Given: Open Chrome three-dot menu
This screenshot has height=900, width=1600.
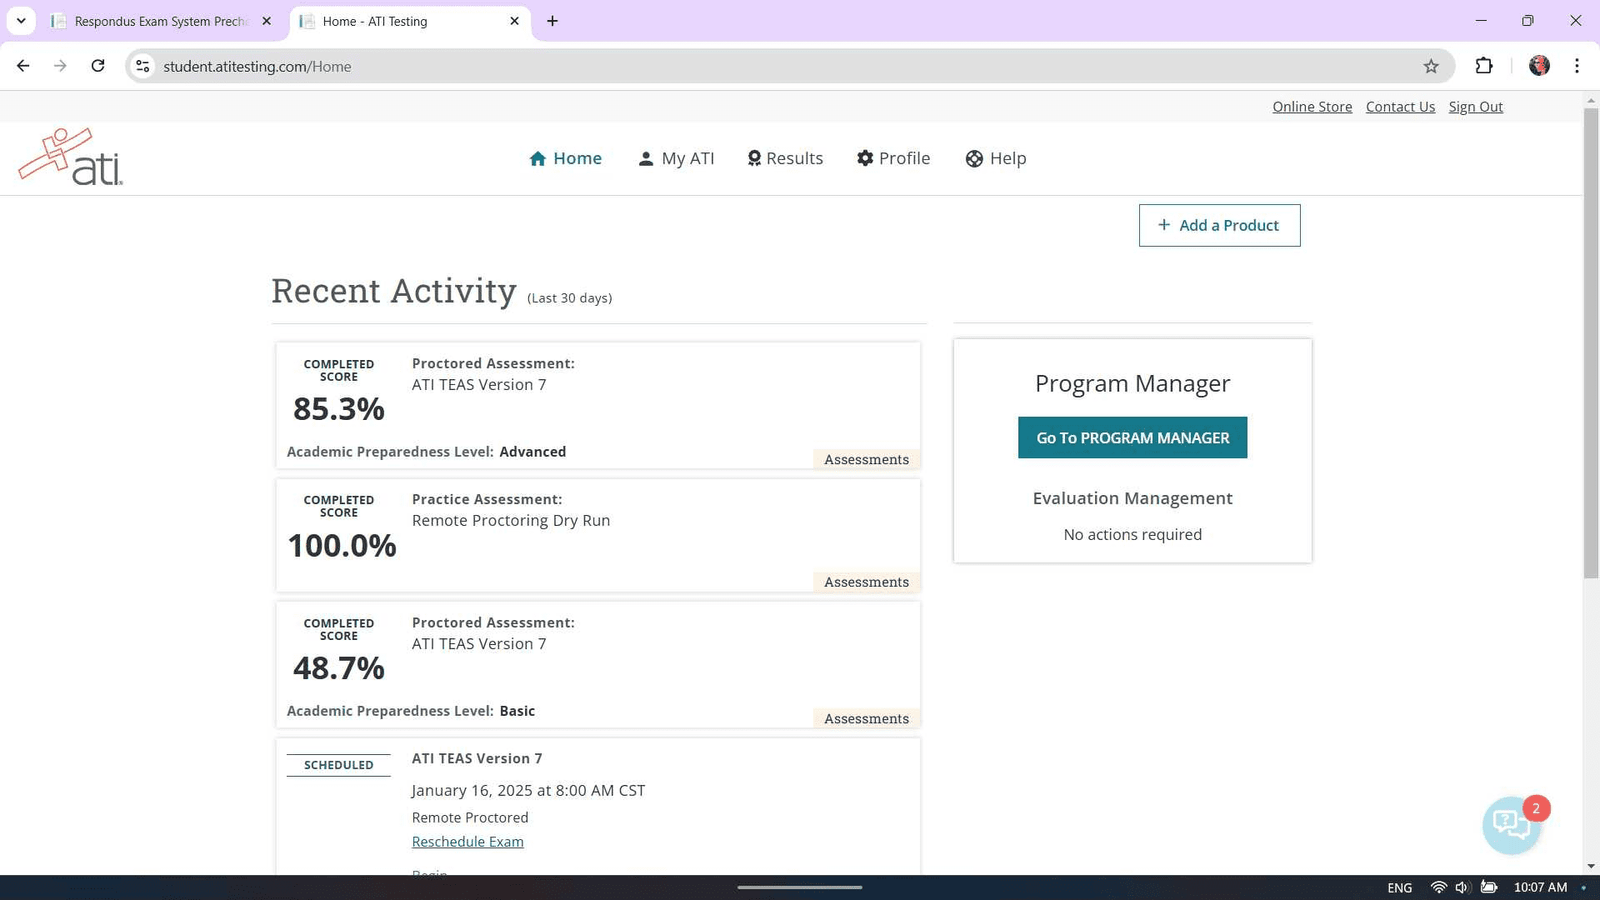Looking at the screenshot, I should pos(1577,66).
